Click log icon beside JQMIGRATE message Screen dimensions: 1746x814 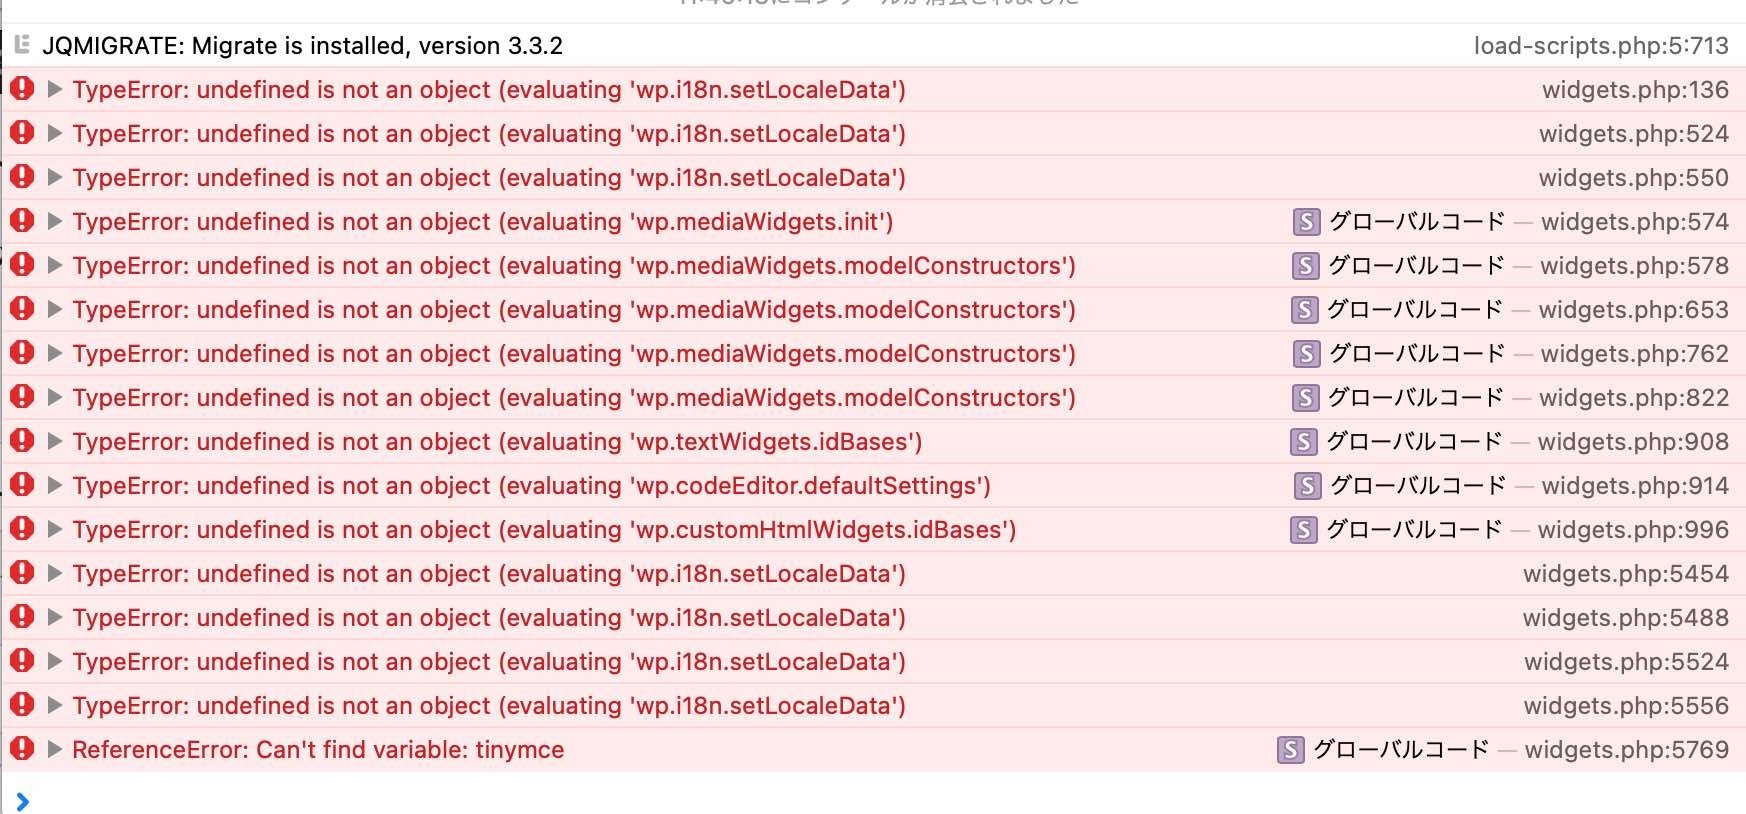click(21, 44)
